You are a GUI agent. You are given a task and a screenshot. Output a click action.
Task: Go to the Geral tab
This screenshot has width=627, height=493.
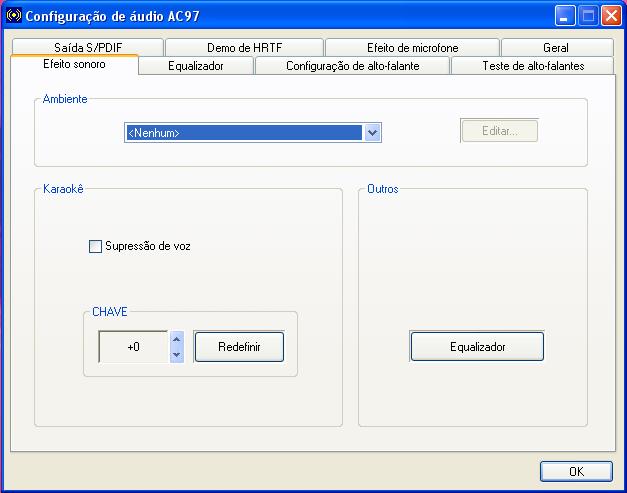pyautogui.click(x=557, y=47)
